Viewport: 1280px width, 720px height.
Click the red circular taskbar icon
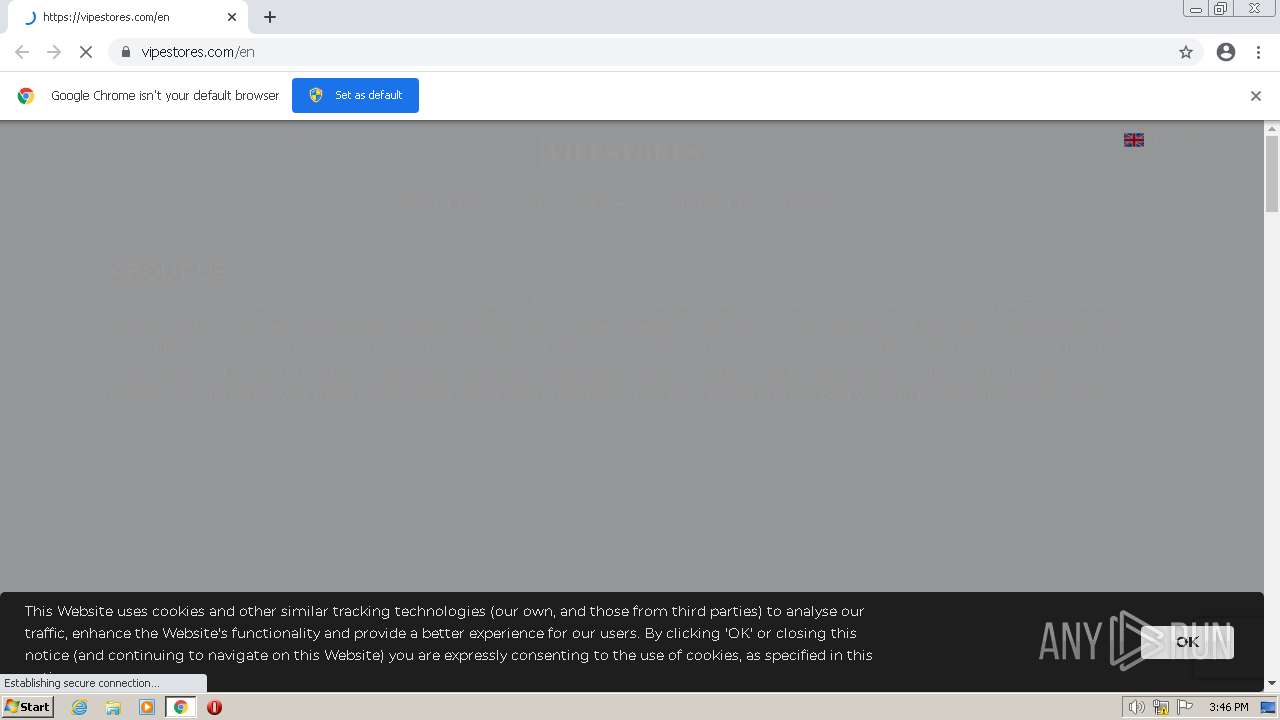(214, 707)
